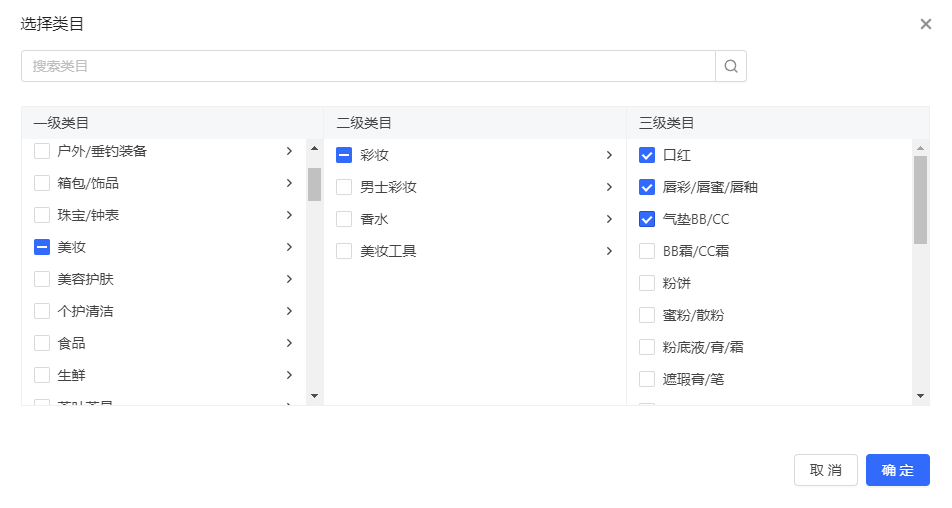Check the 香水 checkbox
Viewport: 952px width, 508px height.
pos(344,219)
